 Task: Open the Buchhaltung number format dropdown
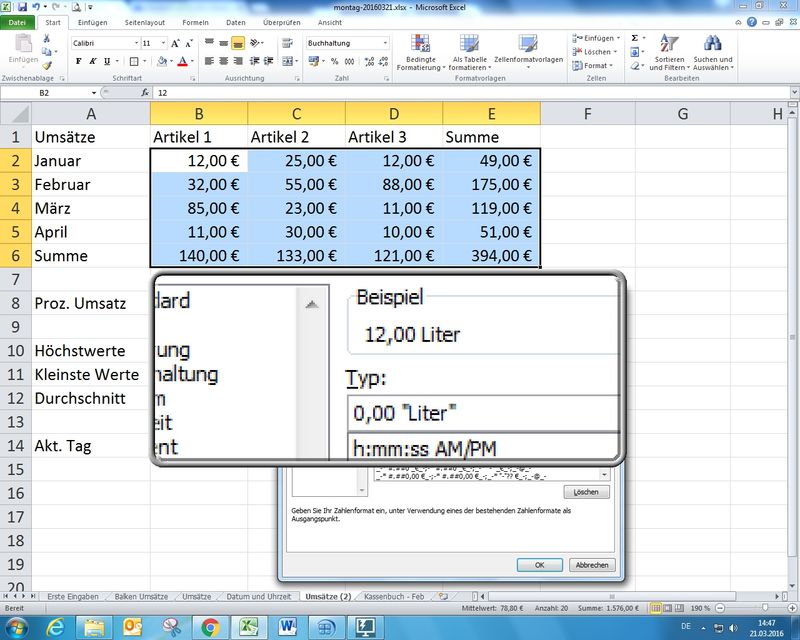[x=385, y=43]
